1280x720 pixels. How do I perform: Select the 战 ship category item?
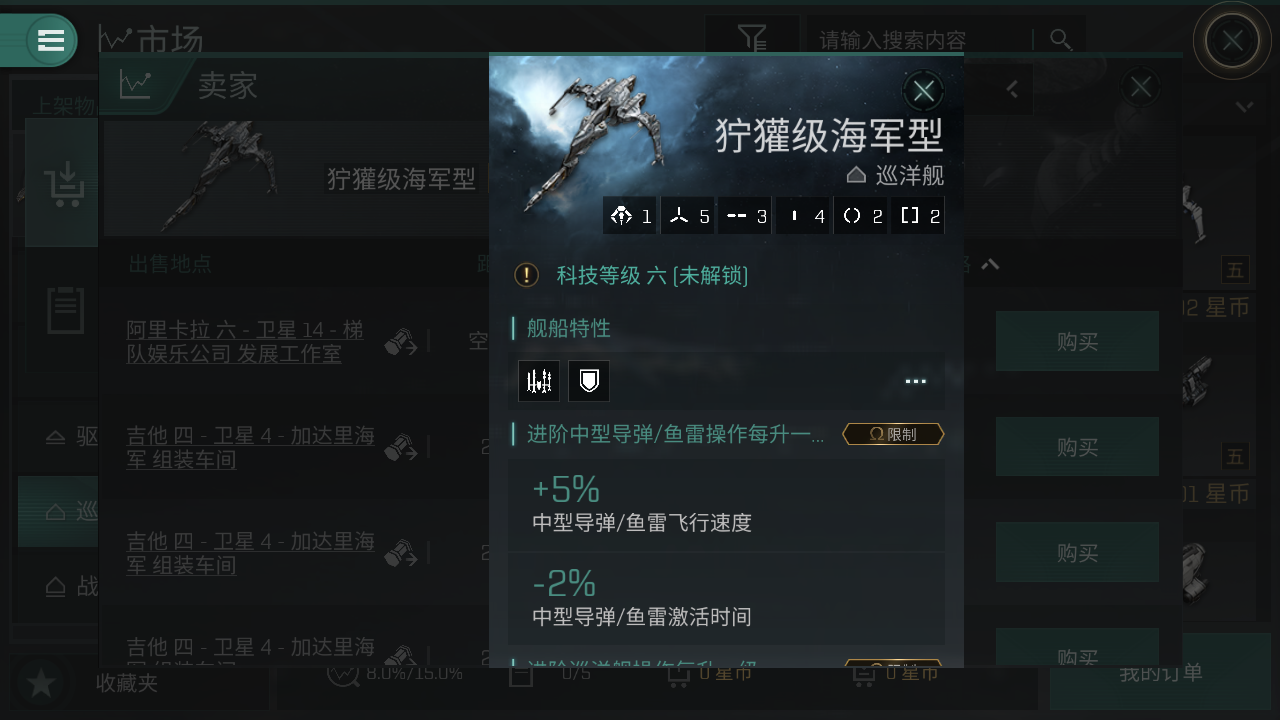coord(72,587)
